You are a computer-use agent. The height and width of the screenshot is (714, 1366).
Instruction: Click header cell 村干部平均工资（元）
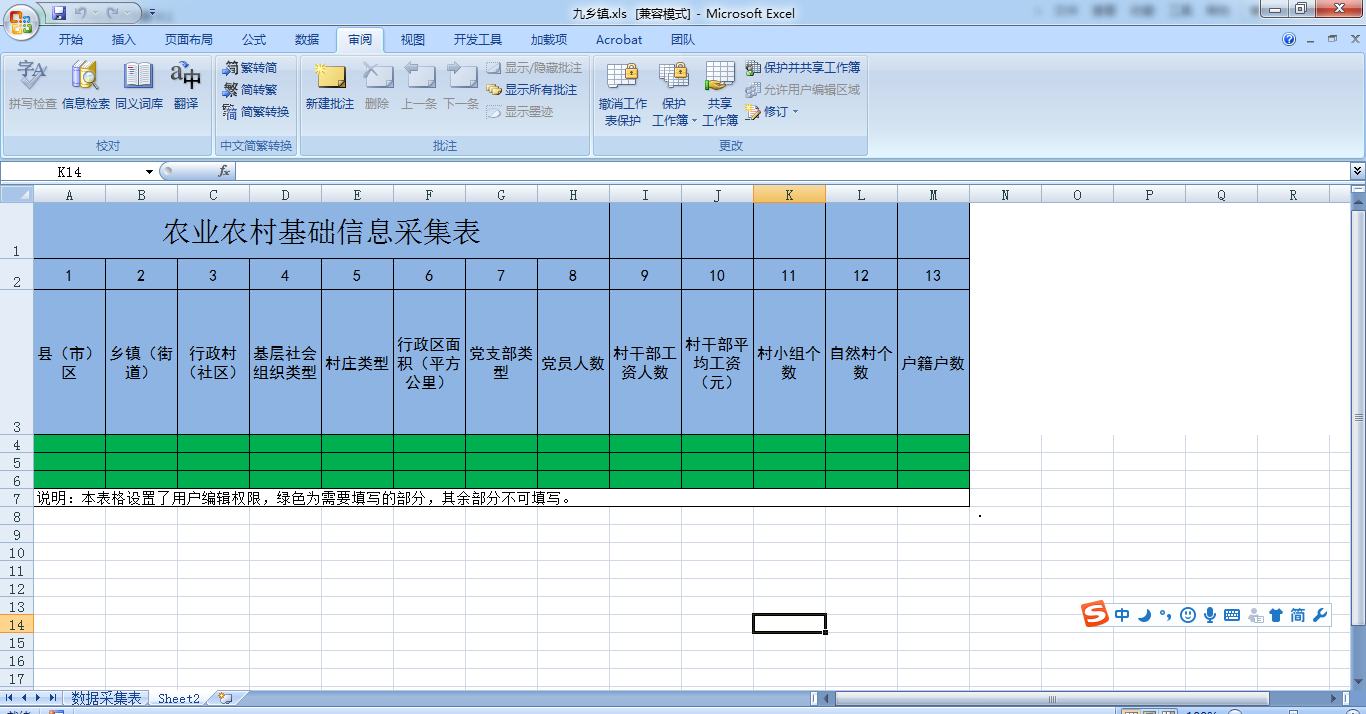point(717,362)
